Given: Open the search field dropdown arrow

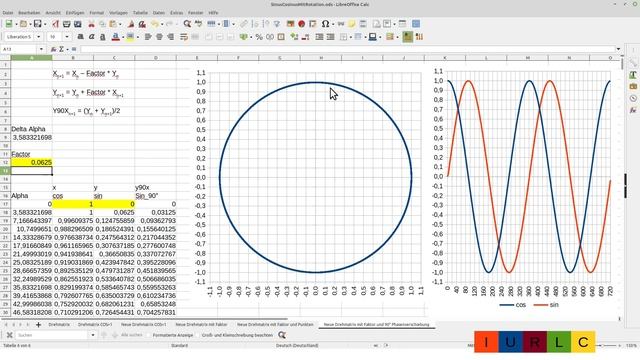Looking at the screenshot, I should click(93, 335).
